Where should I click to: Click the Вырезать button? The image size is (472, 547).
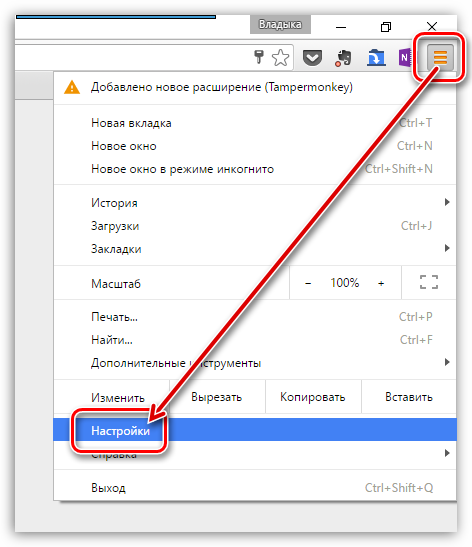click(217, 397)
